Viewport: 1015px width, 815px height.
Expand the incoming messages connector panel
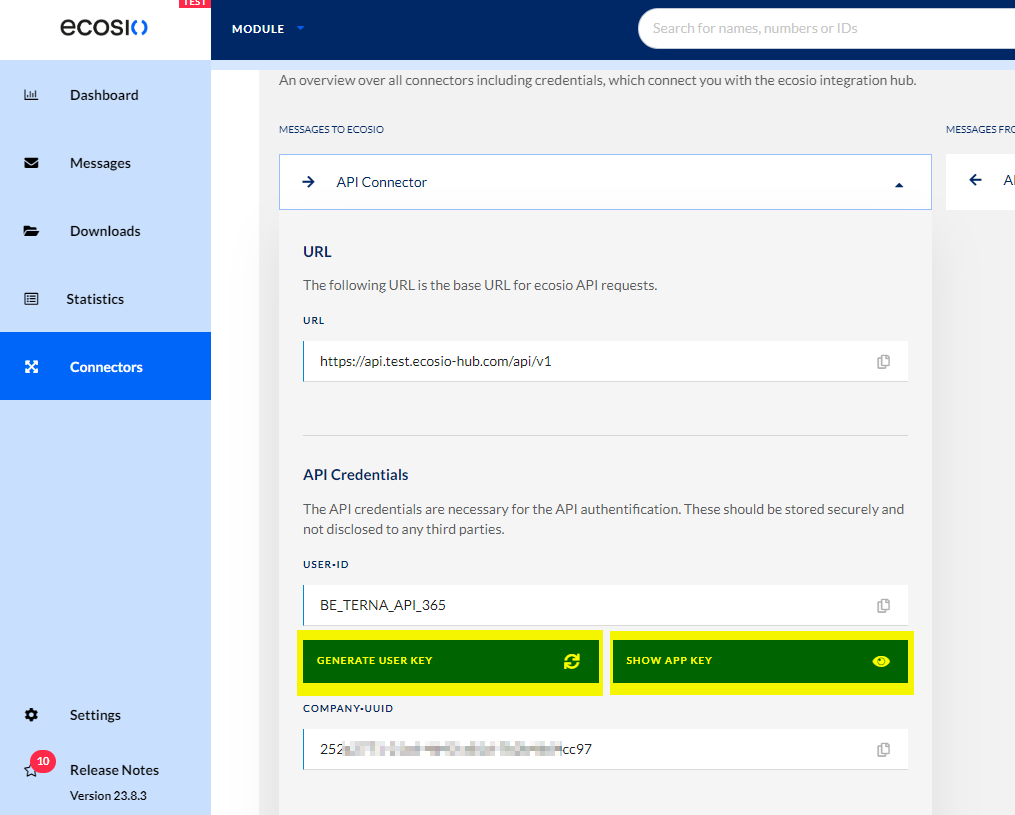(x=980, y=181)
